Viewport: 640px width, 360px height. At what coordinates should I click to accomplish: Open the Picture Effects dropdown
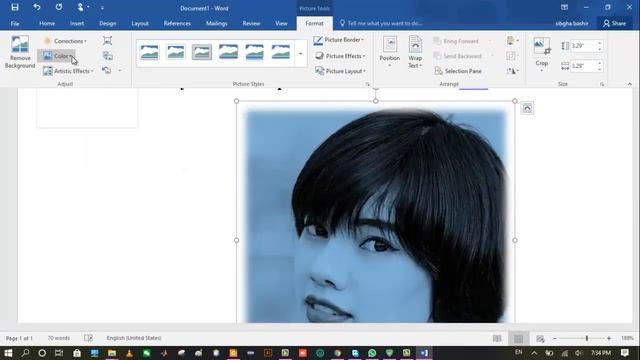point(340,56)
